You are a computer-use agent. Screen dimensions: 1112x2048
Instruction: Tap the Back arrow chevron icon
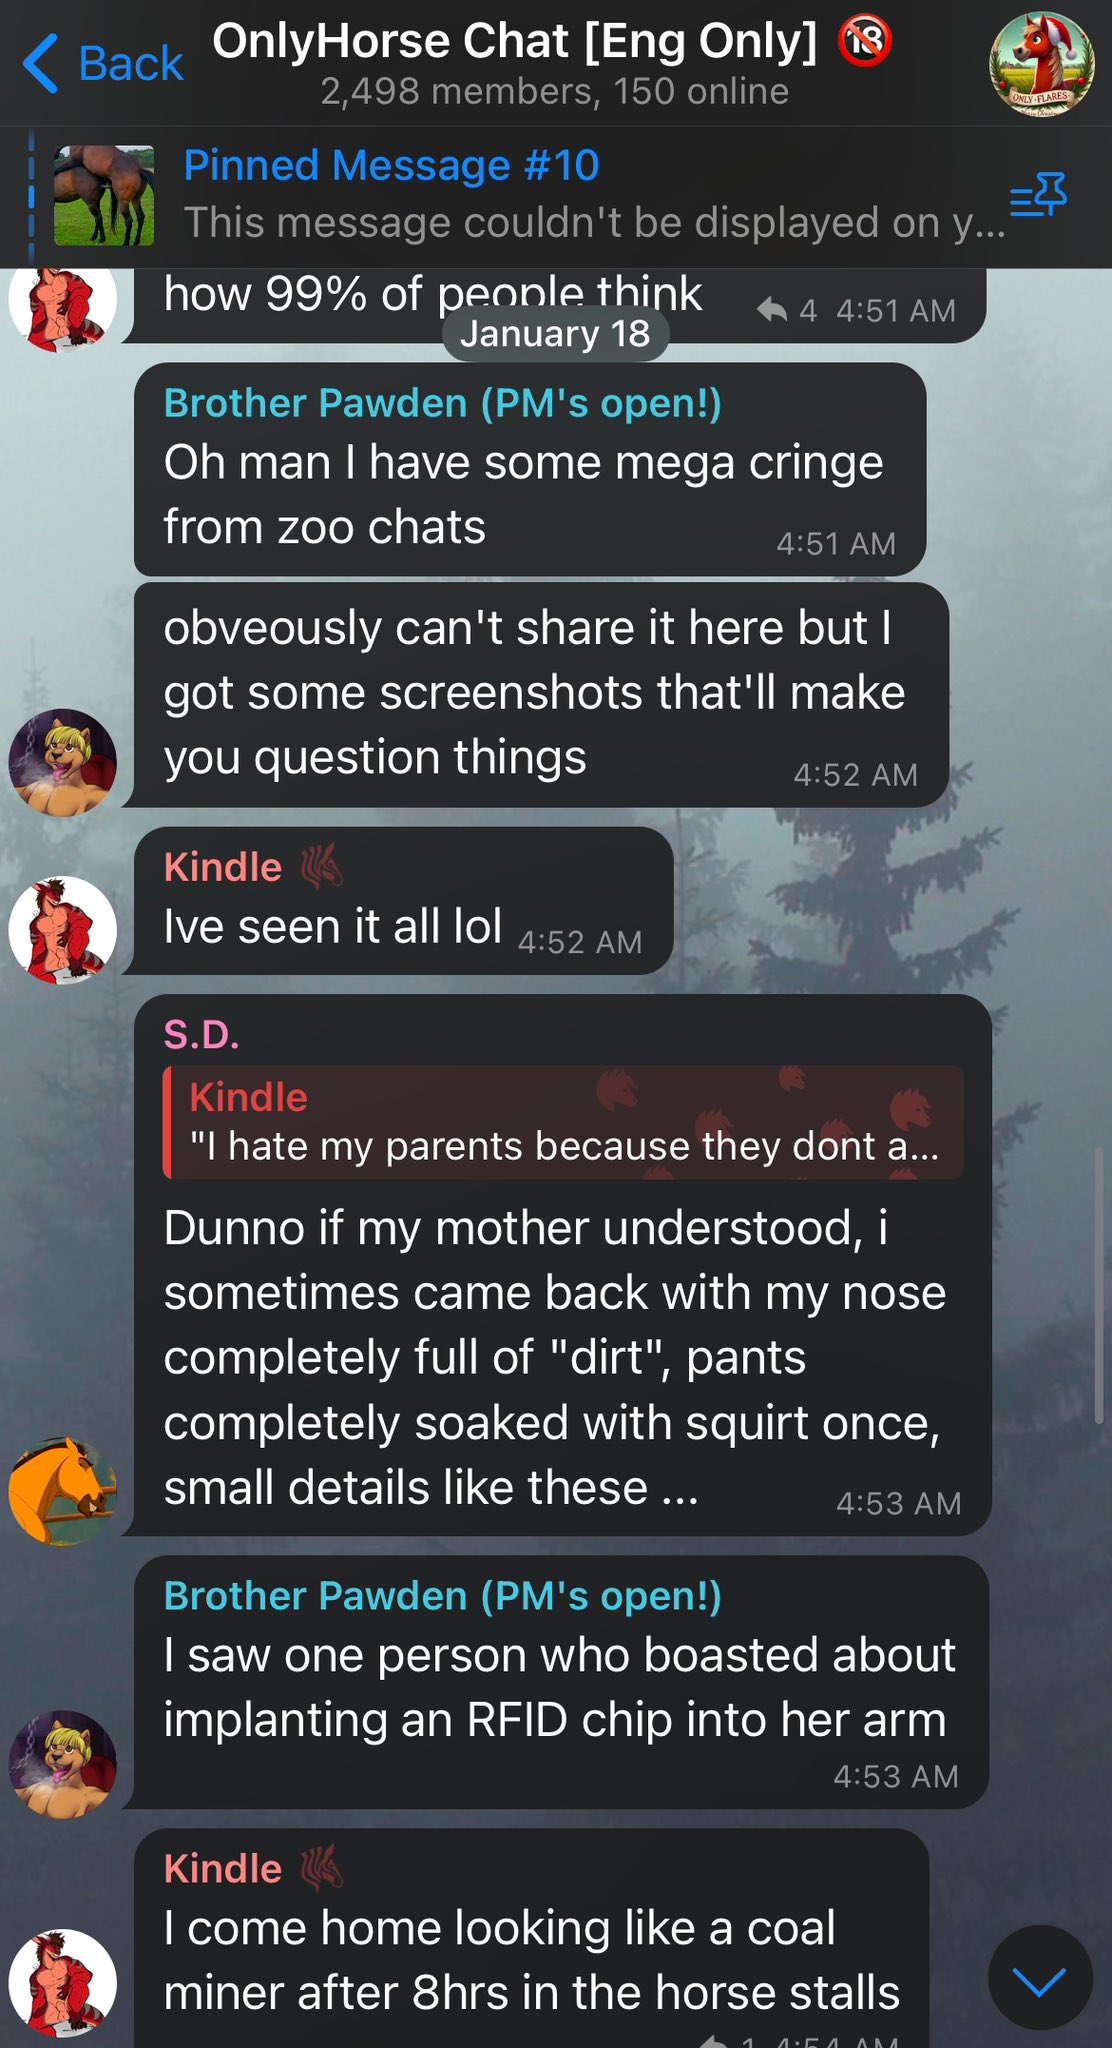40,63
